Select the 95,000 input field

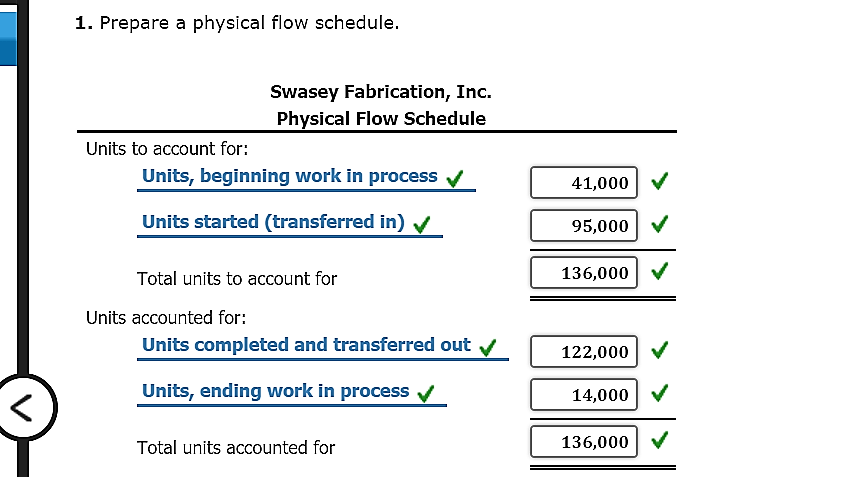click(x=584, y=226)
